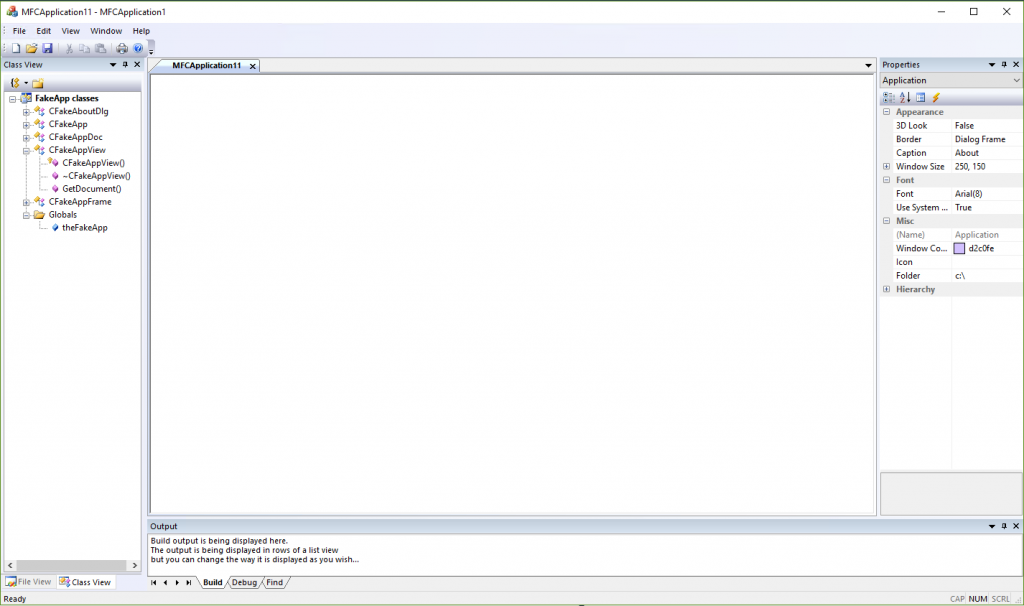Click the Copy toolbar icon
The width and height of the screenshot is (1024, 606).
coord(84,48)
